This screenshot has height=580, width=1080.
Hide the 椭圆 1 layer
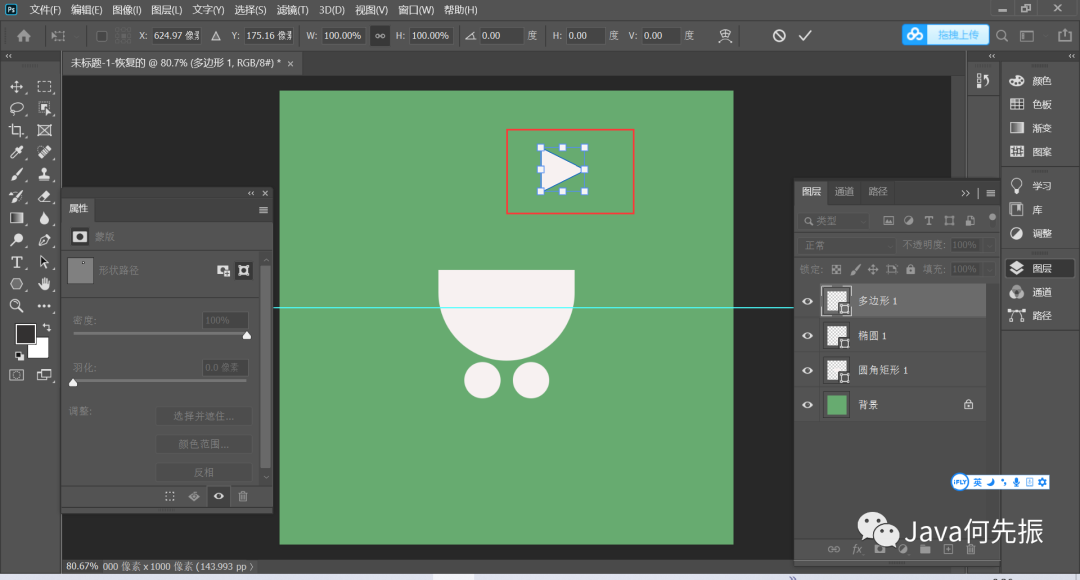(x=808, y=336)
